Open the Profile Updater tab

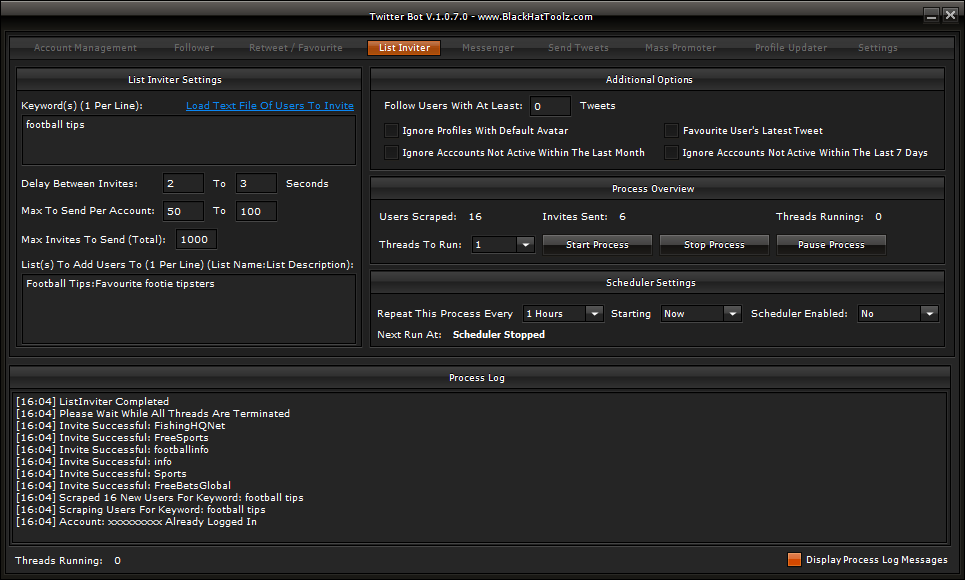[x=791, y=47]
